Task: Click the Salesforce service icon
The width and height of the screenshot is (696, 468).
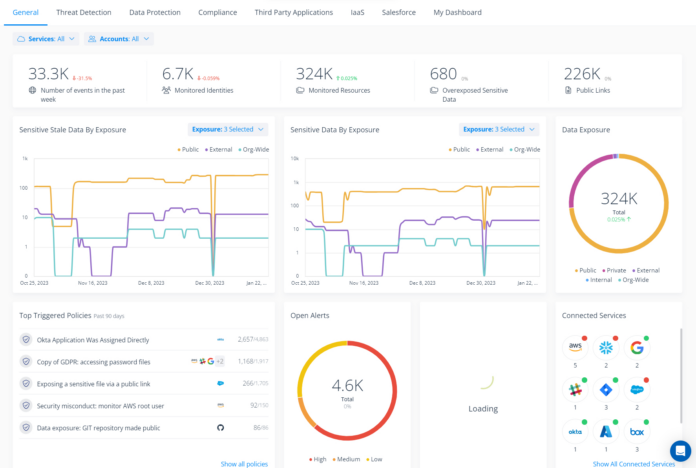Action: pyautogui.click(x=636, y=391)
